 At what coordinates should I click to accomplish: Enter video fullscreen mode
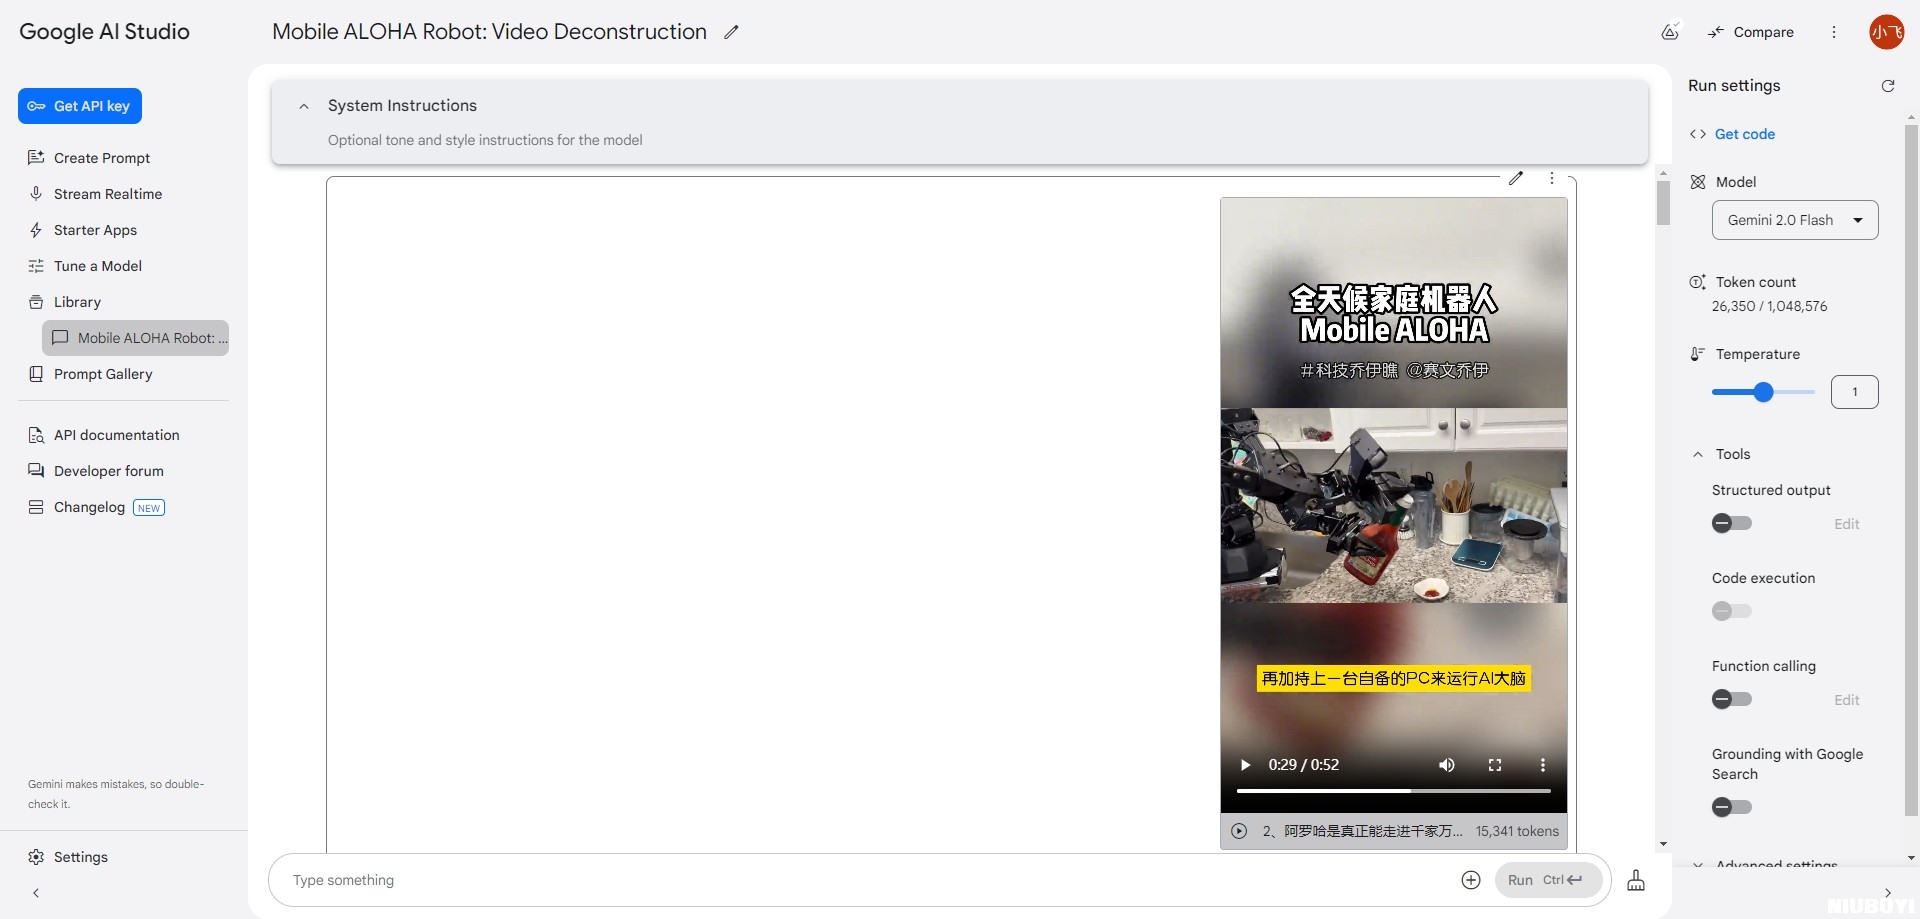(x=1495, y=765)
